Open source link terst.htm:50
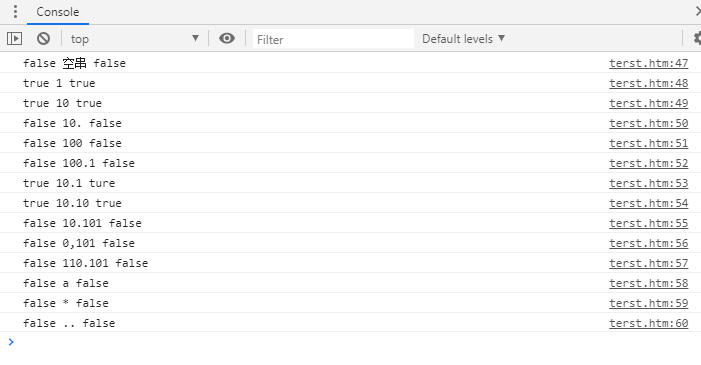Viewport: 701px width, 365px height. (x=648, y=123)
